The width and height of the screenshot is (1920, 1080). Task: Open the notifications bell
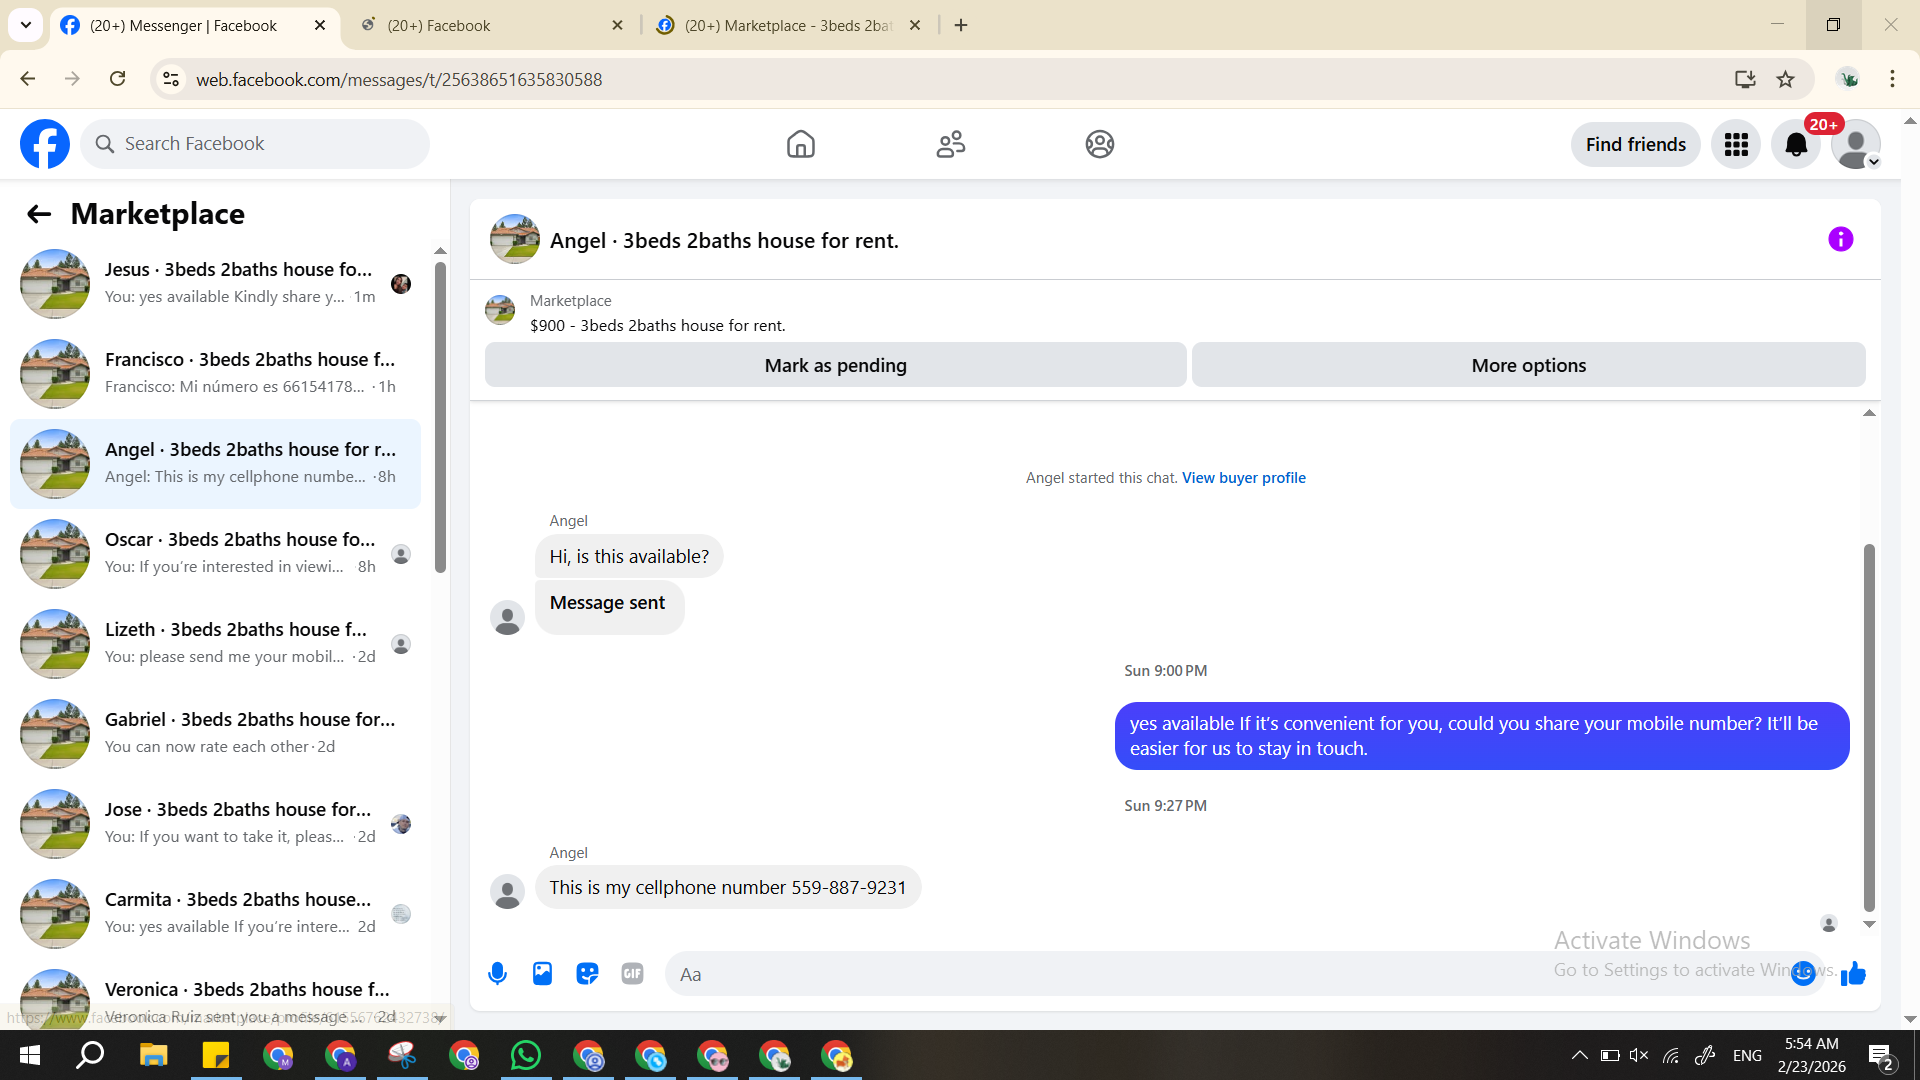pyautogui.click(x=1796, y=144)
